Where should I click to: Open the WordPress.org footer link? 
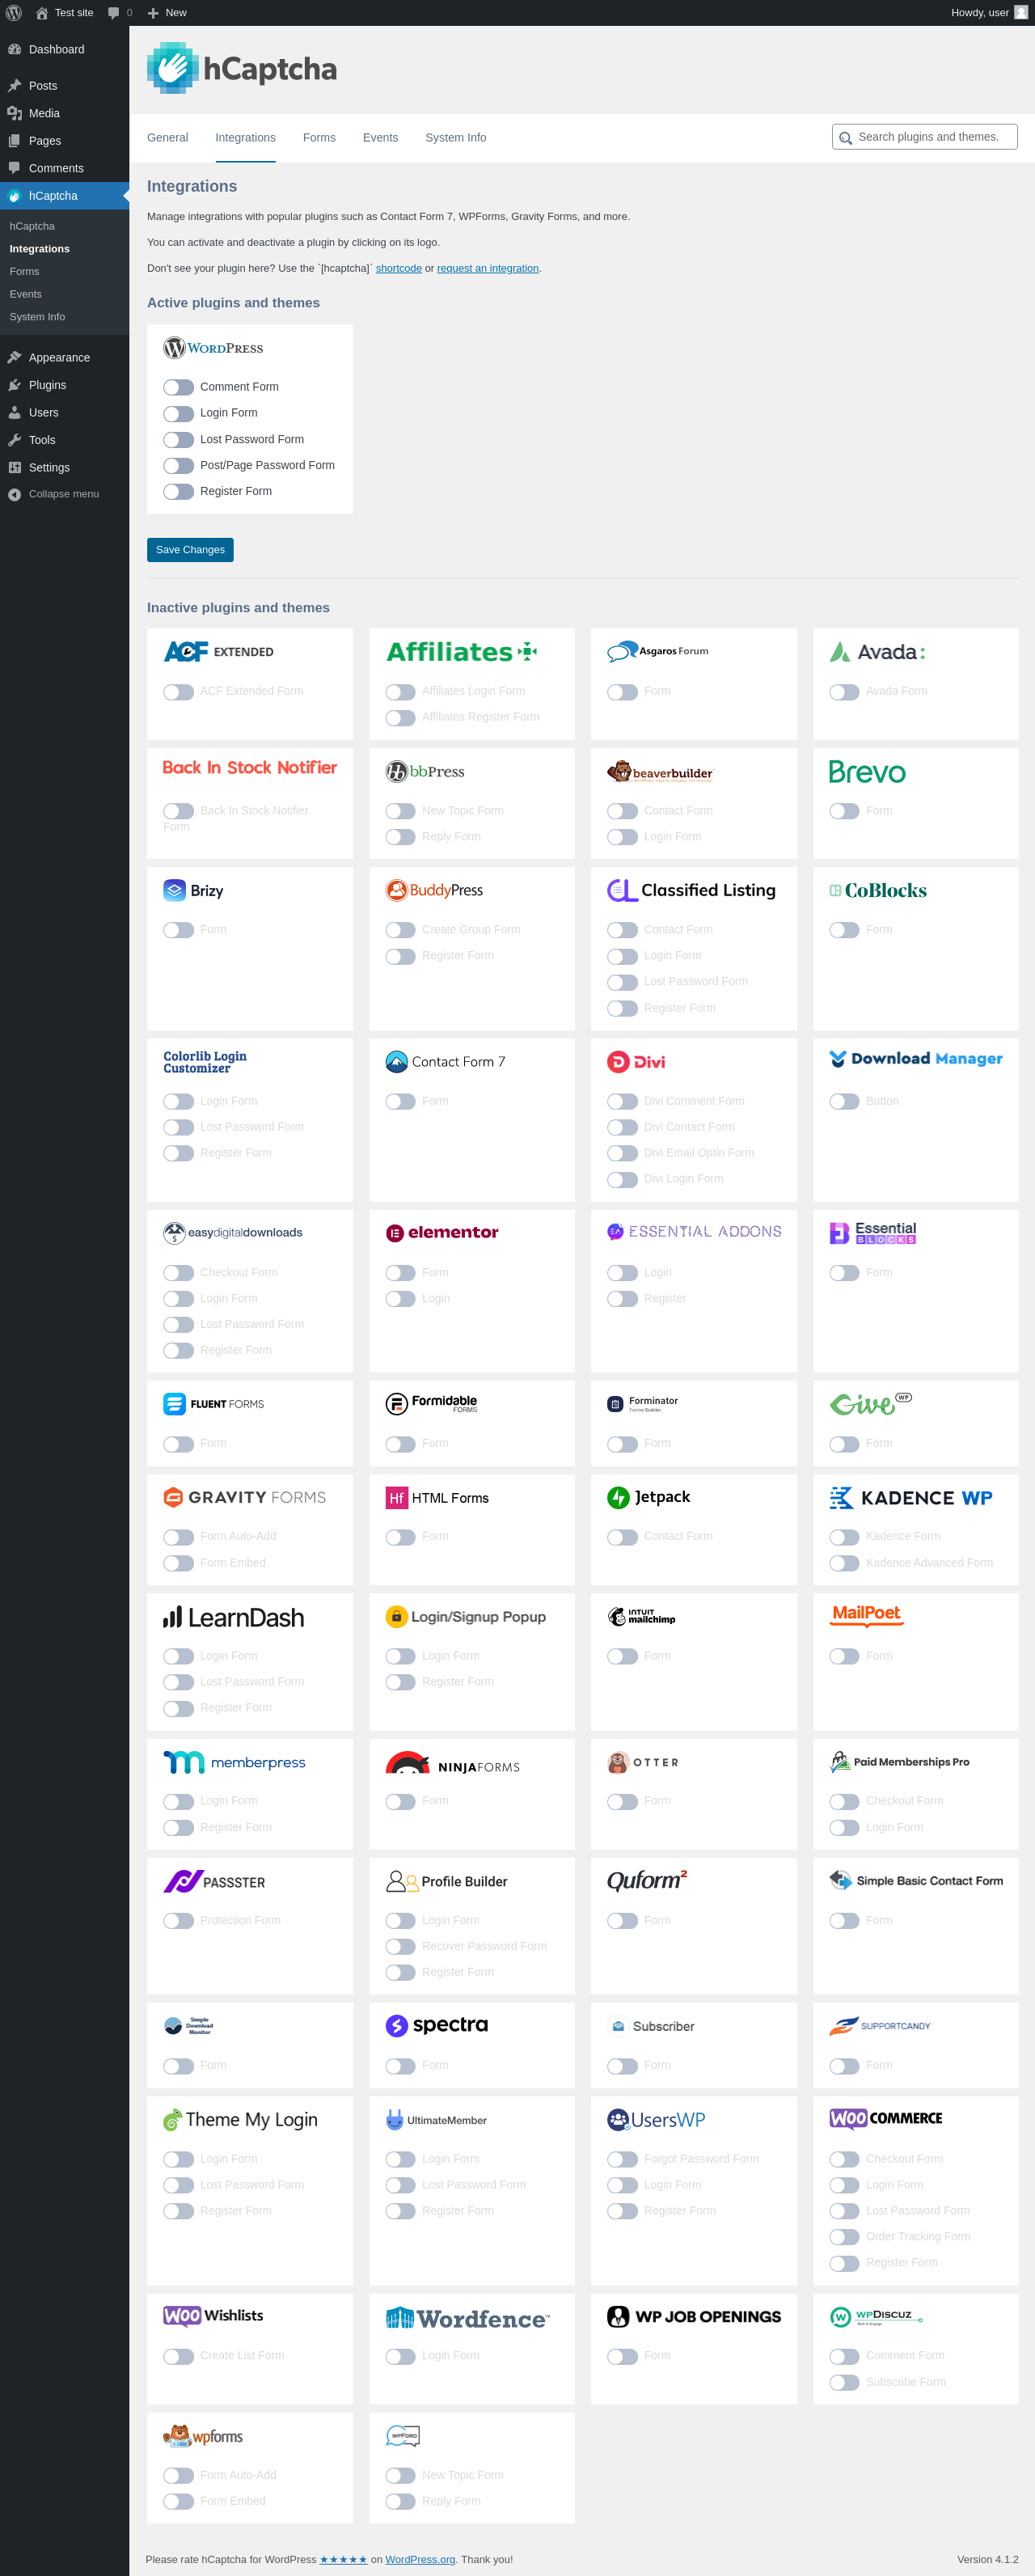[x=420, y=2559]
